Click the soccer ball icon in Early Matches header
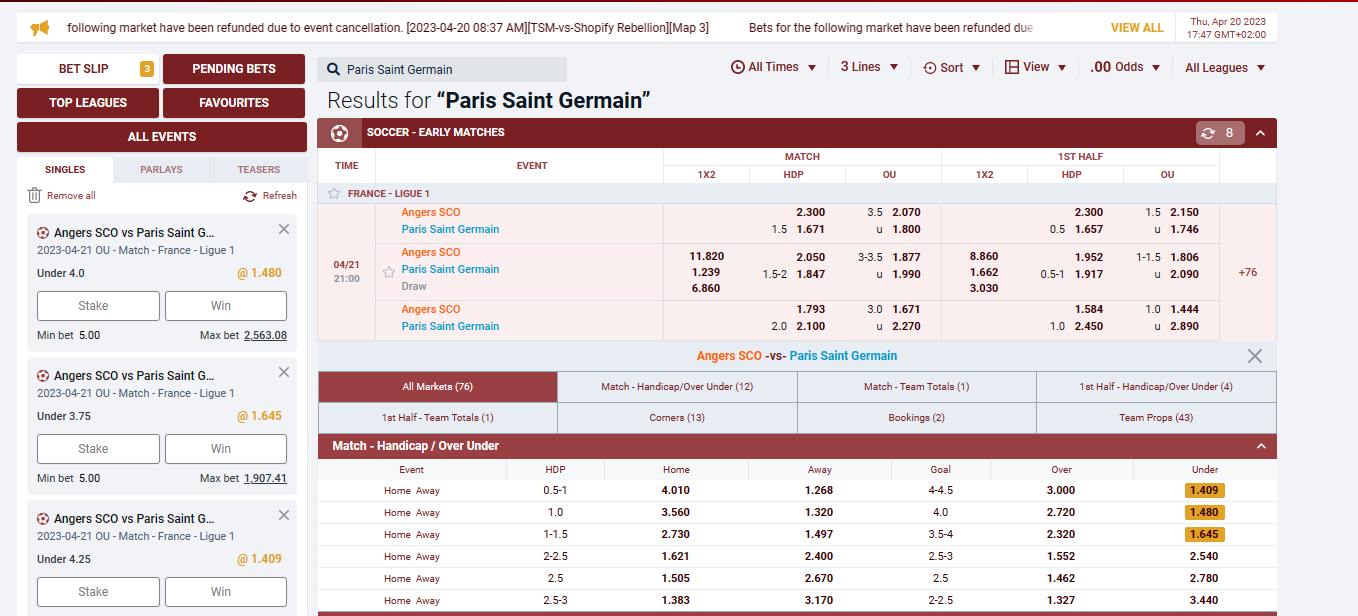This screenshot has width=1358, height=616. 340,133
